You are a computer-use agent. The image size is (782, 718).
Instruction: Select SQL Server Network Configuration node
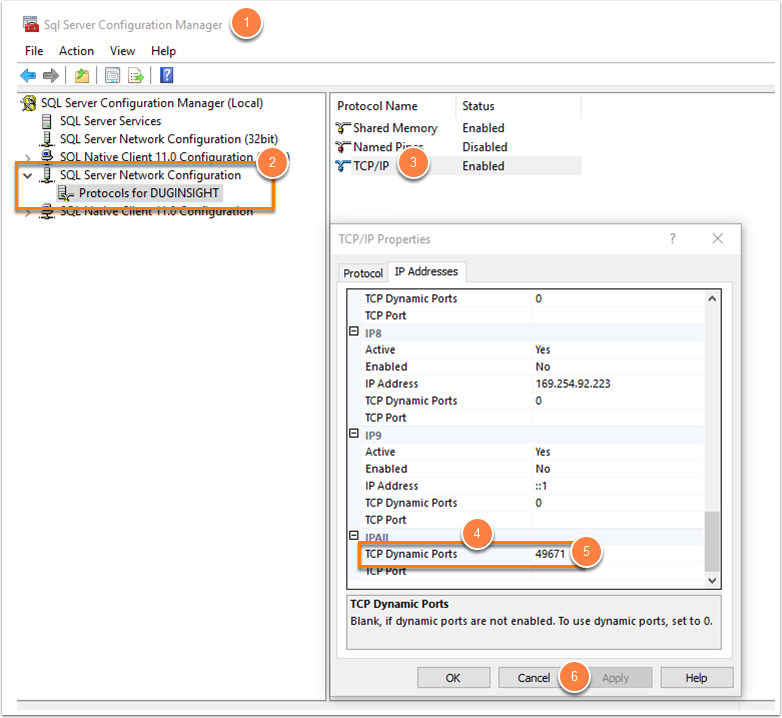coord(150,175)
